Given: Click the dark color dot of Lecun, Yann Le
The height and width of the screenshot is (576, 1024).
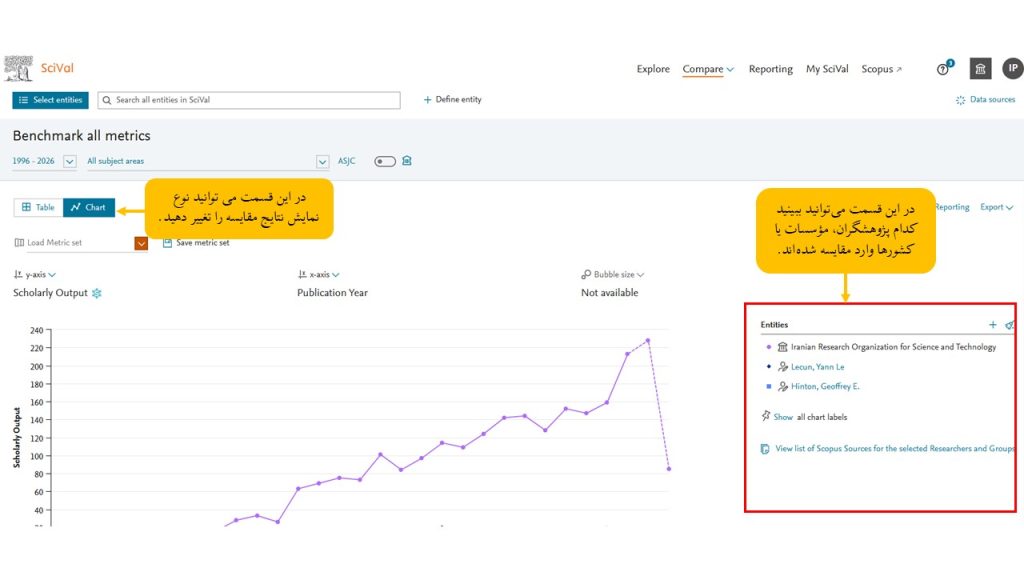Looking at the screenshot, I should [x=769, y=366].
